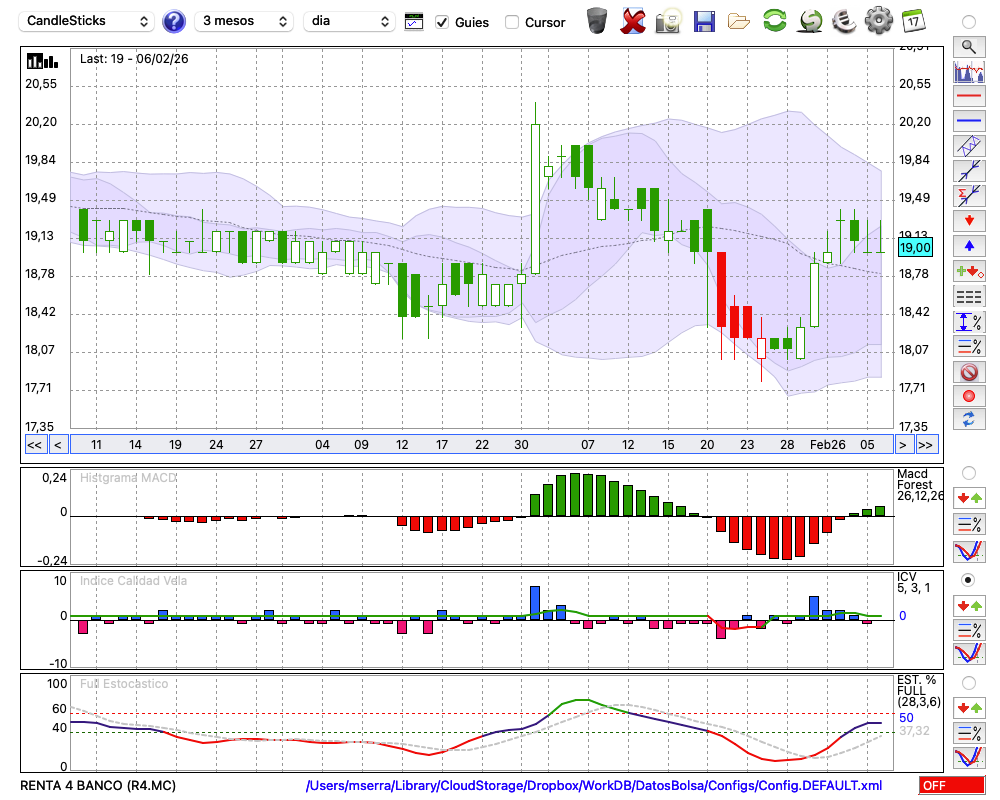Click the blue up arrow marker tool
Screen dimensions: 1000x800
pyautogui.click(x=968, y=246)
